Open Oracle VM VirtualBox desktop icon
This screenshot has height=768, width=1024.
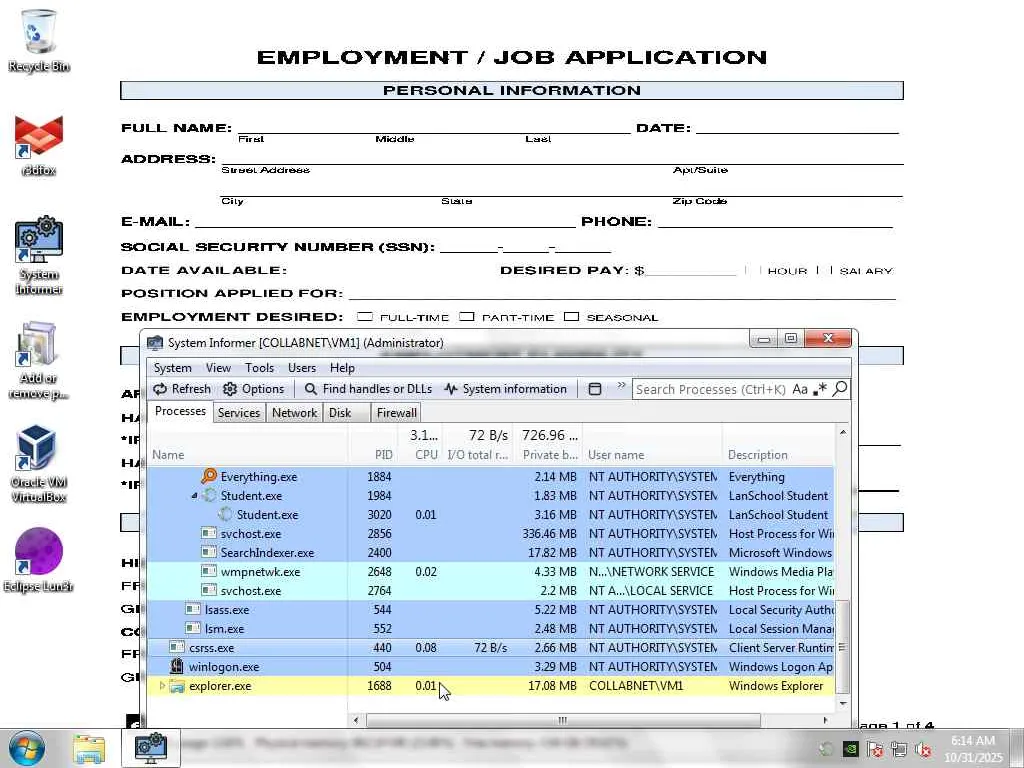pyautogui.click(x=38, y=464)
